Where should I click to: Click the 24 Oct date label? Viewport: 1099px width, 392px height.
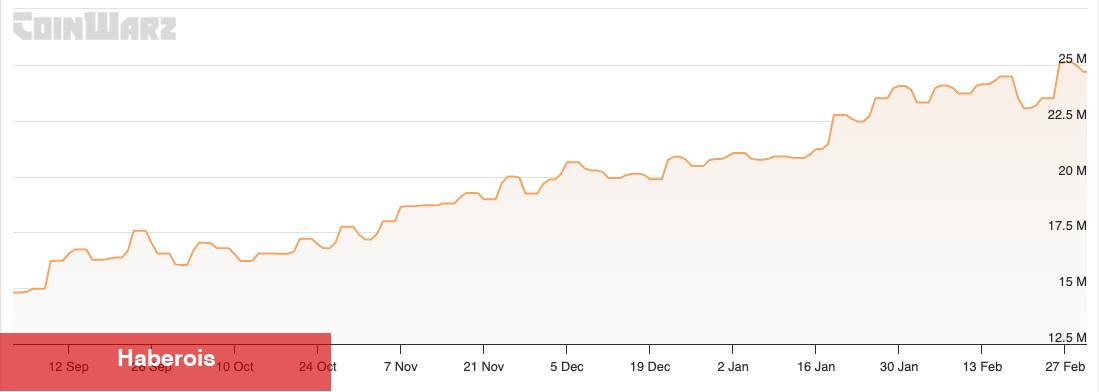(318, 367)
